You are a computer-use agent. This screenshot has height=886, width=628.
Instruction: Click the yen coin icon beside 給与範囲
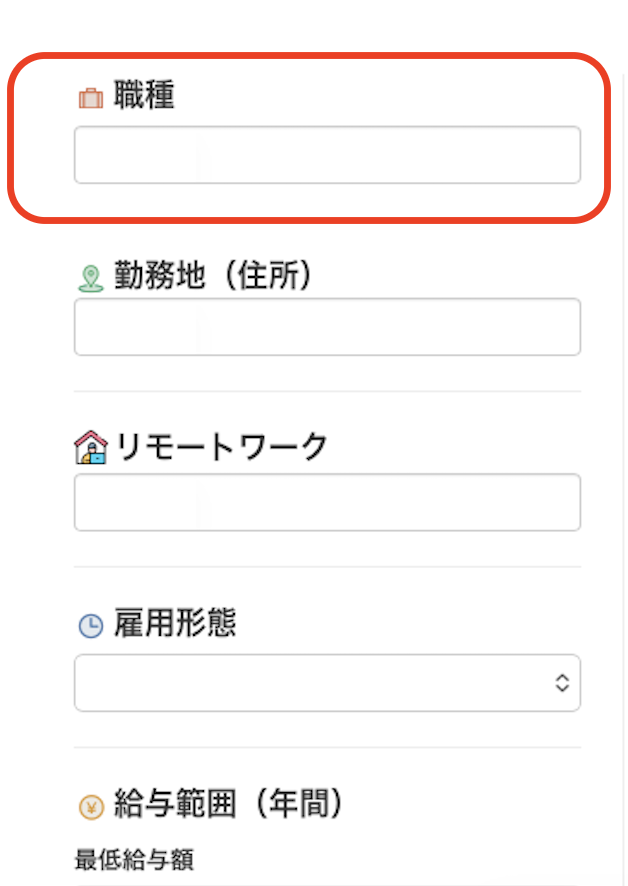pyautogui.click(x=90, y=806)
